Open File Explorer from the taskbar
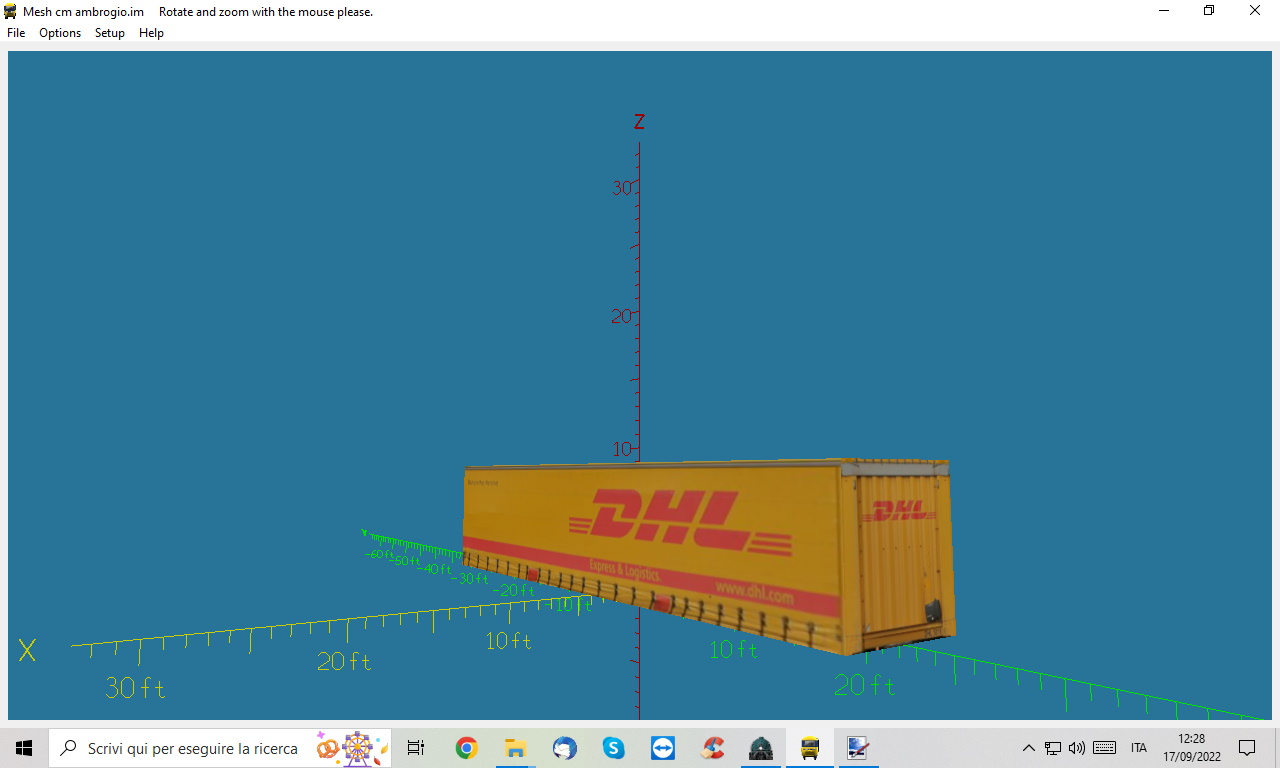1280x768 pixels. tap(515, 748)
